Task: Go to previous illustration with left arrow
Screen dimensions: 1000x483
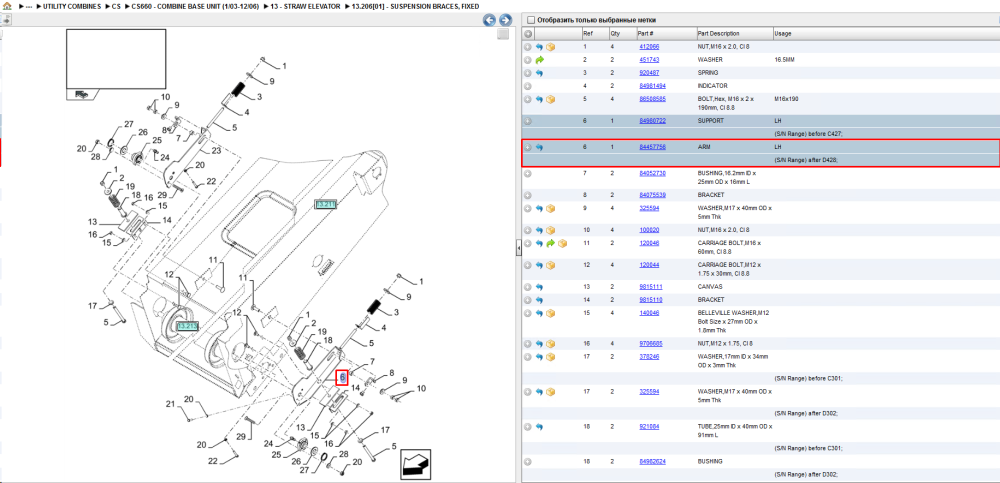Action: click(x=489, y=20)
